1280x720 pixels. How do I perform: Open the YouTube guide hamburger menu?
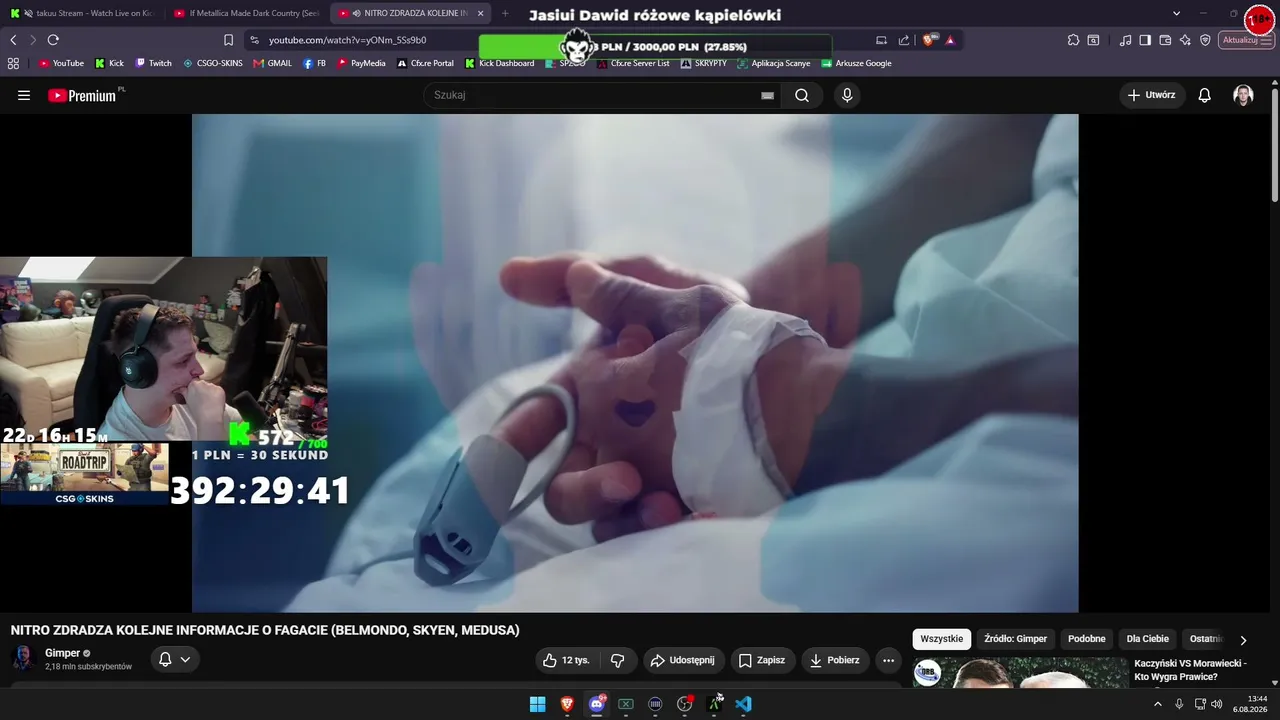(24, 95)
